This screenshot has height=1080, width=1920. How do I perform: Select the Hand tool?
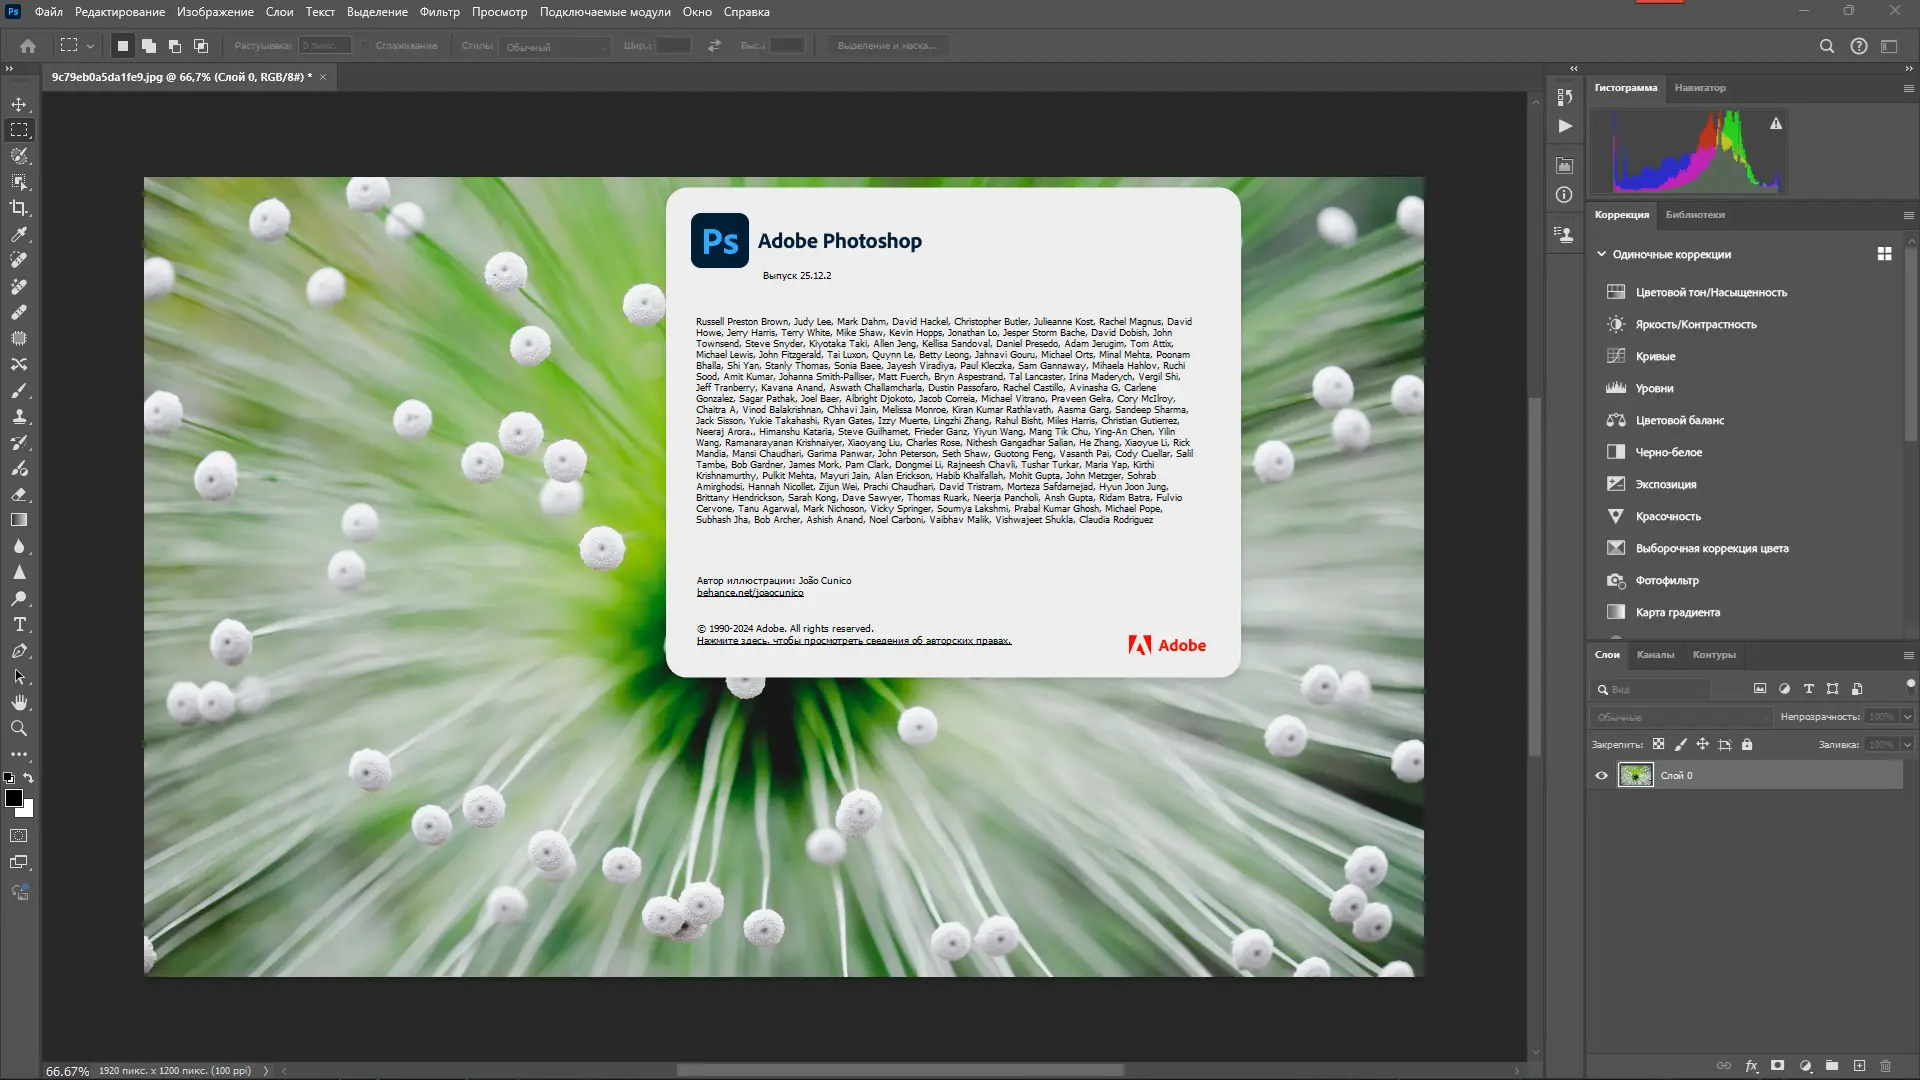click(x=19, y=703)
